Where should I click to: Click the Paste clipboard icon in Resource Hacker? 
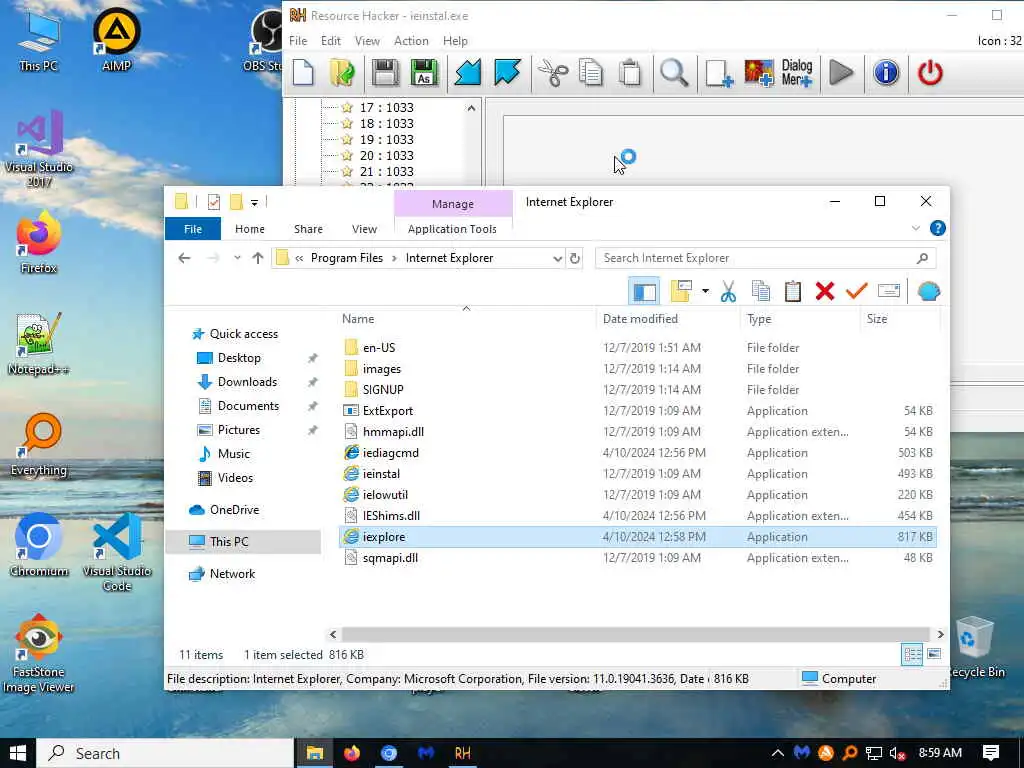point(630,72)
